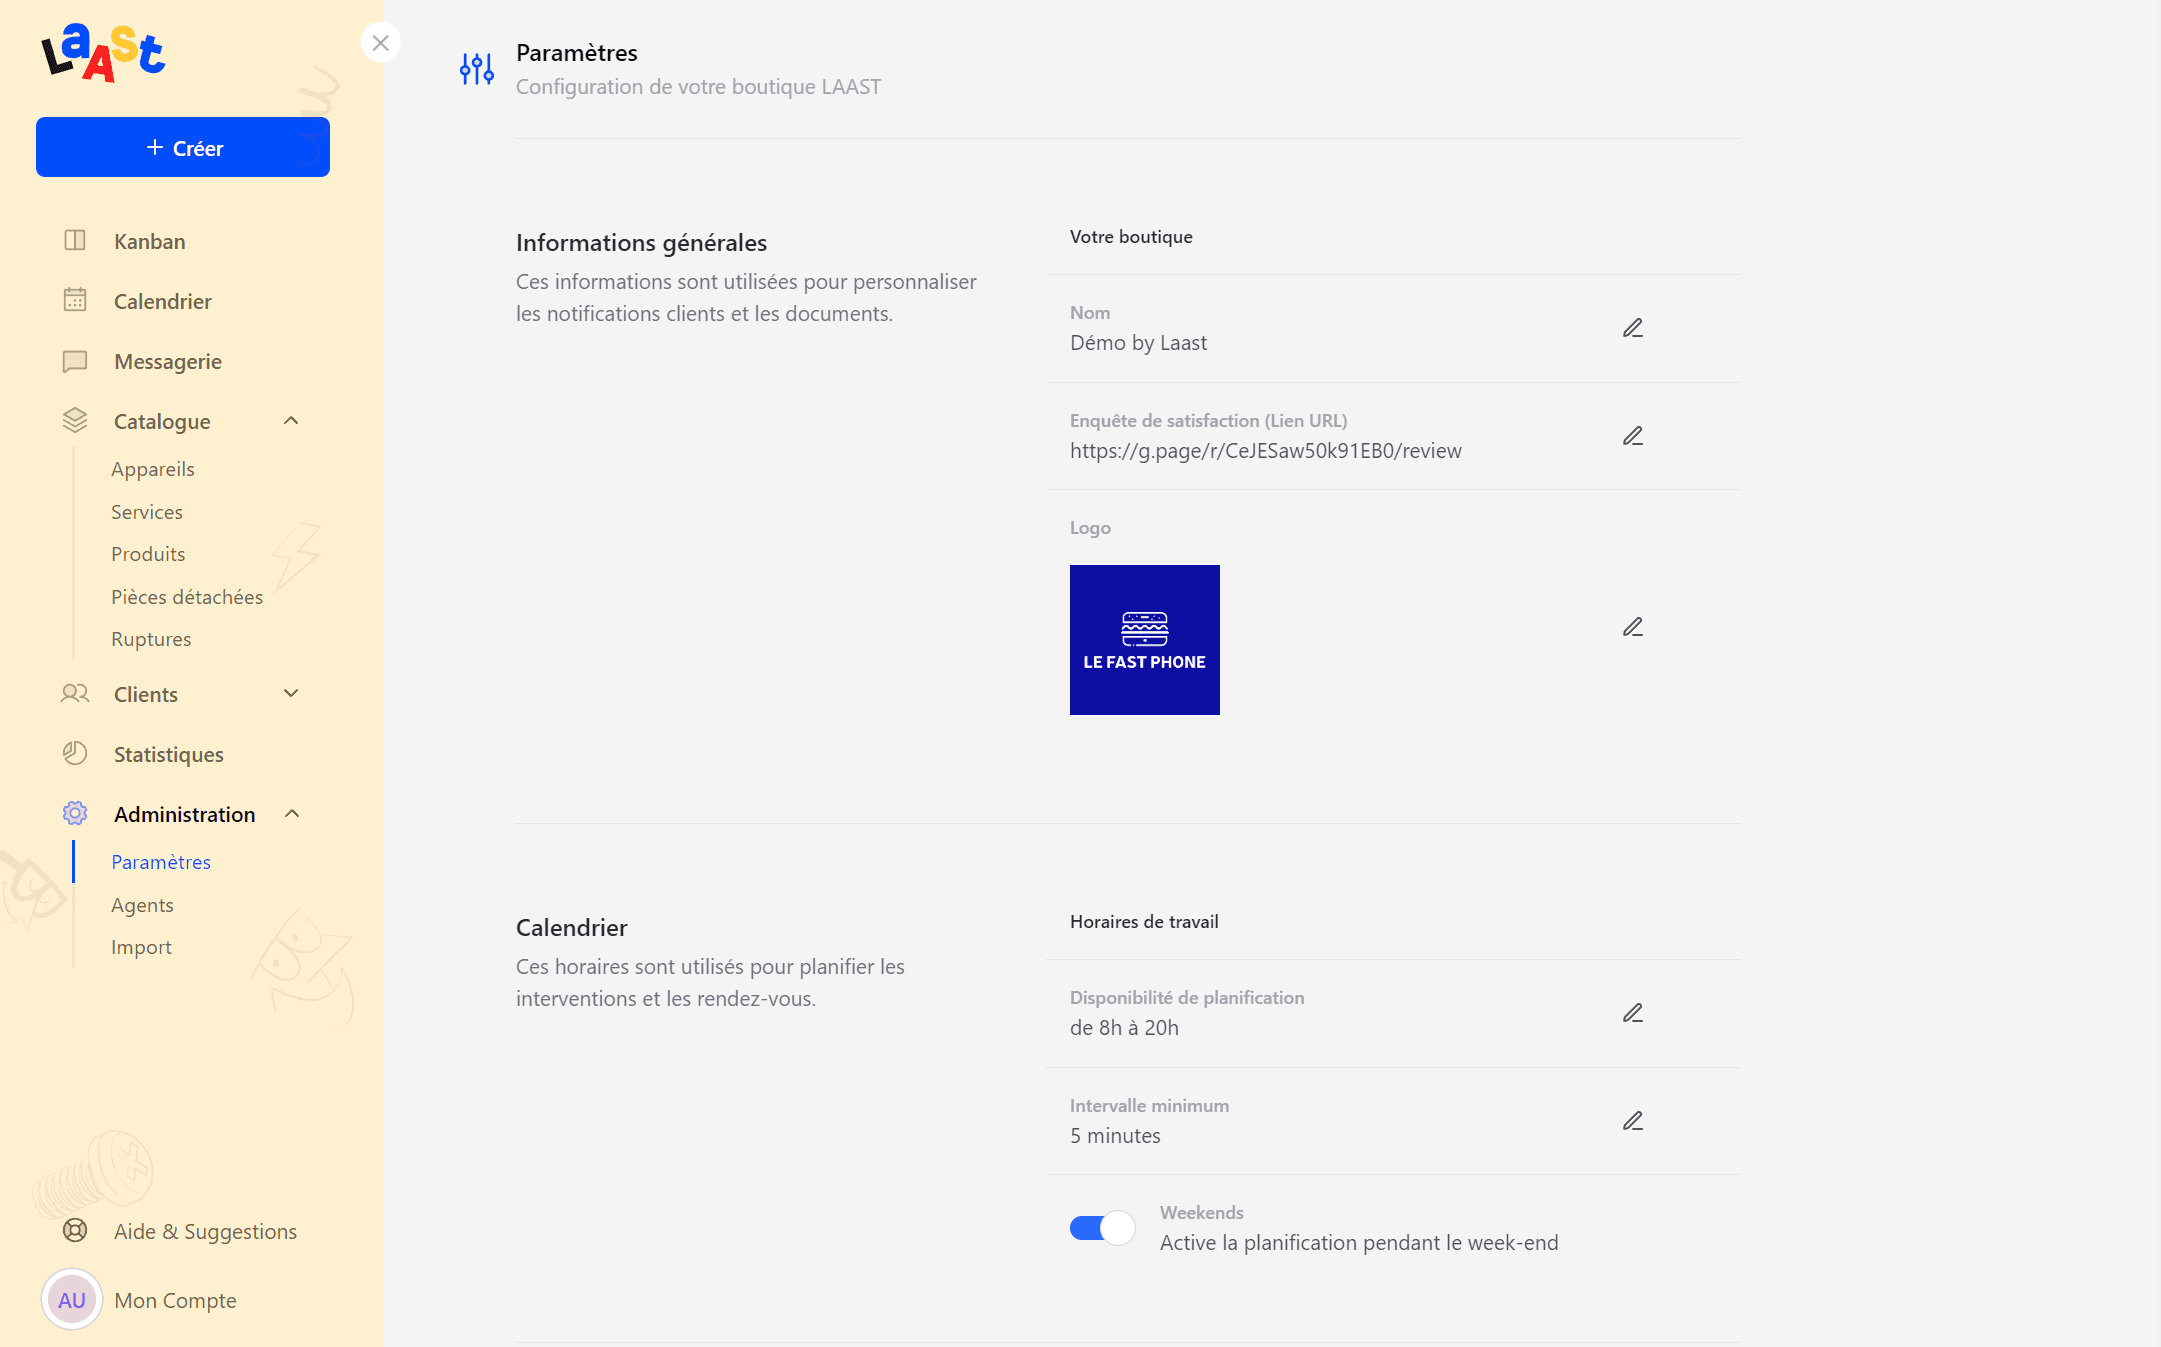Expand the Clients section chevron

click(x=291, y=693)
